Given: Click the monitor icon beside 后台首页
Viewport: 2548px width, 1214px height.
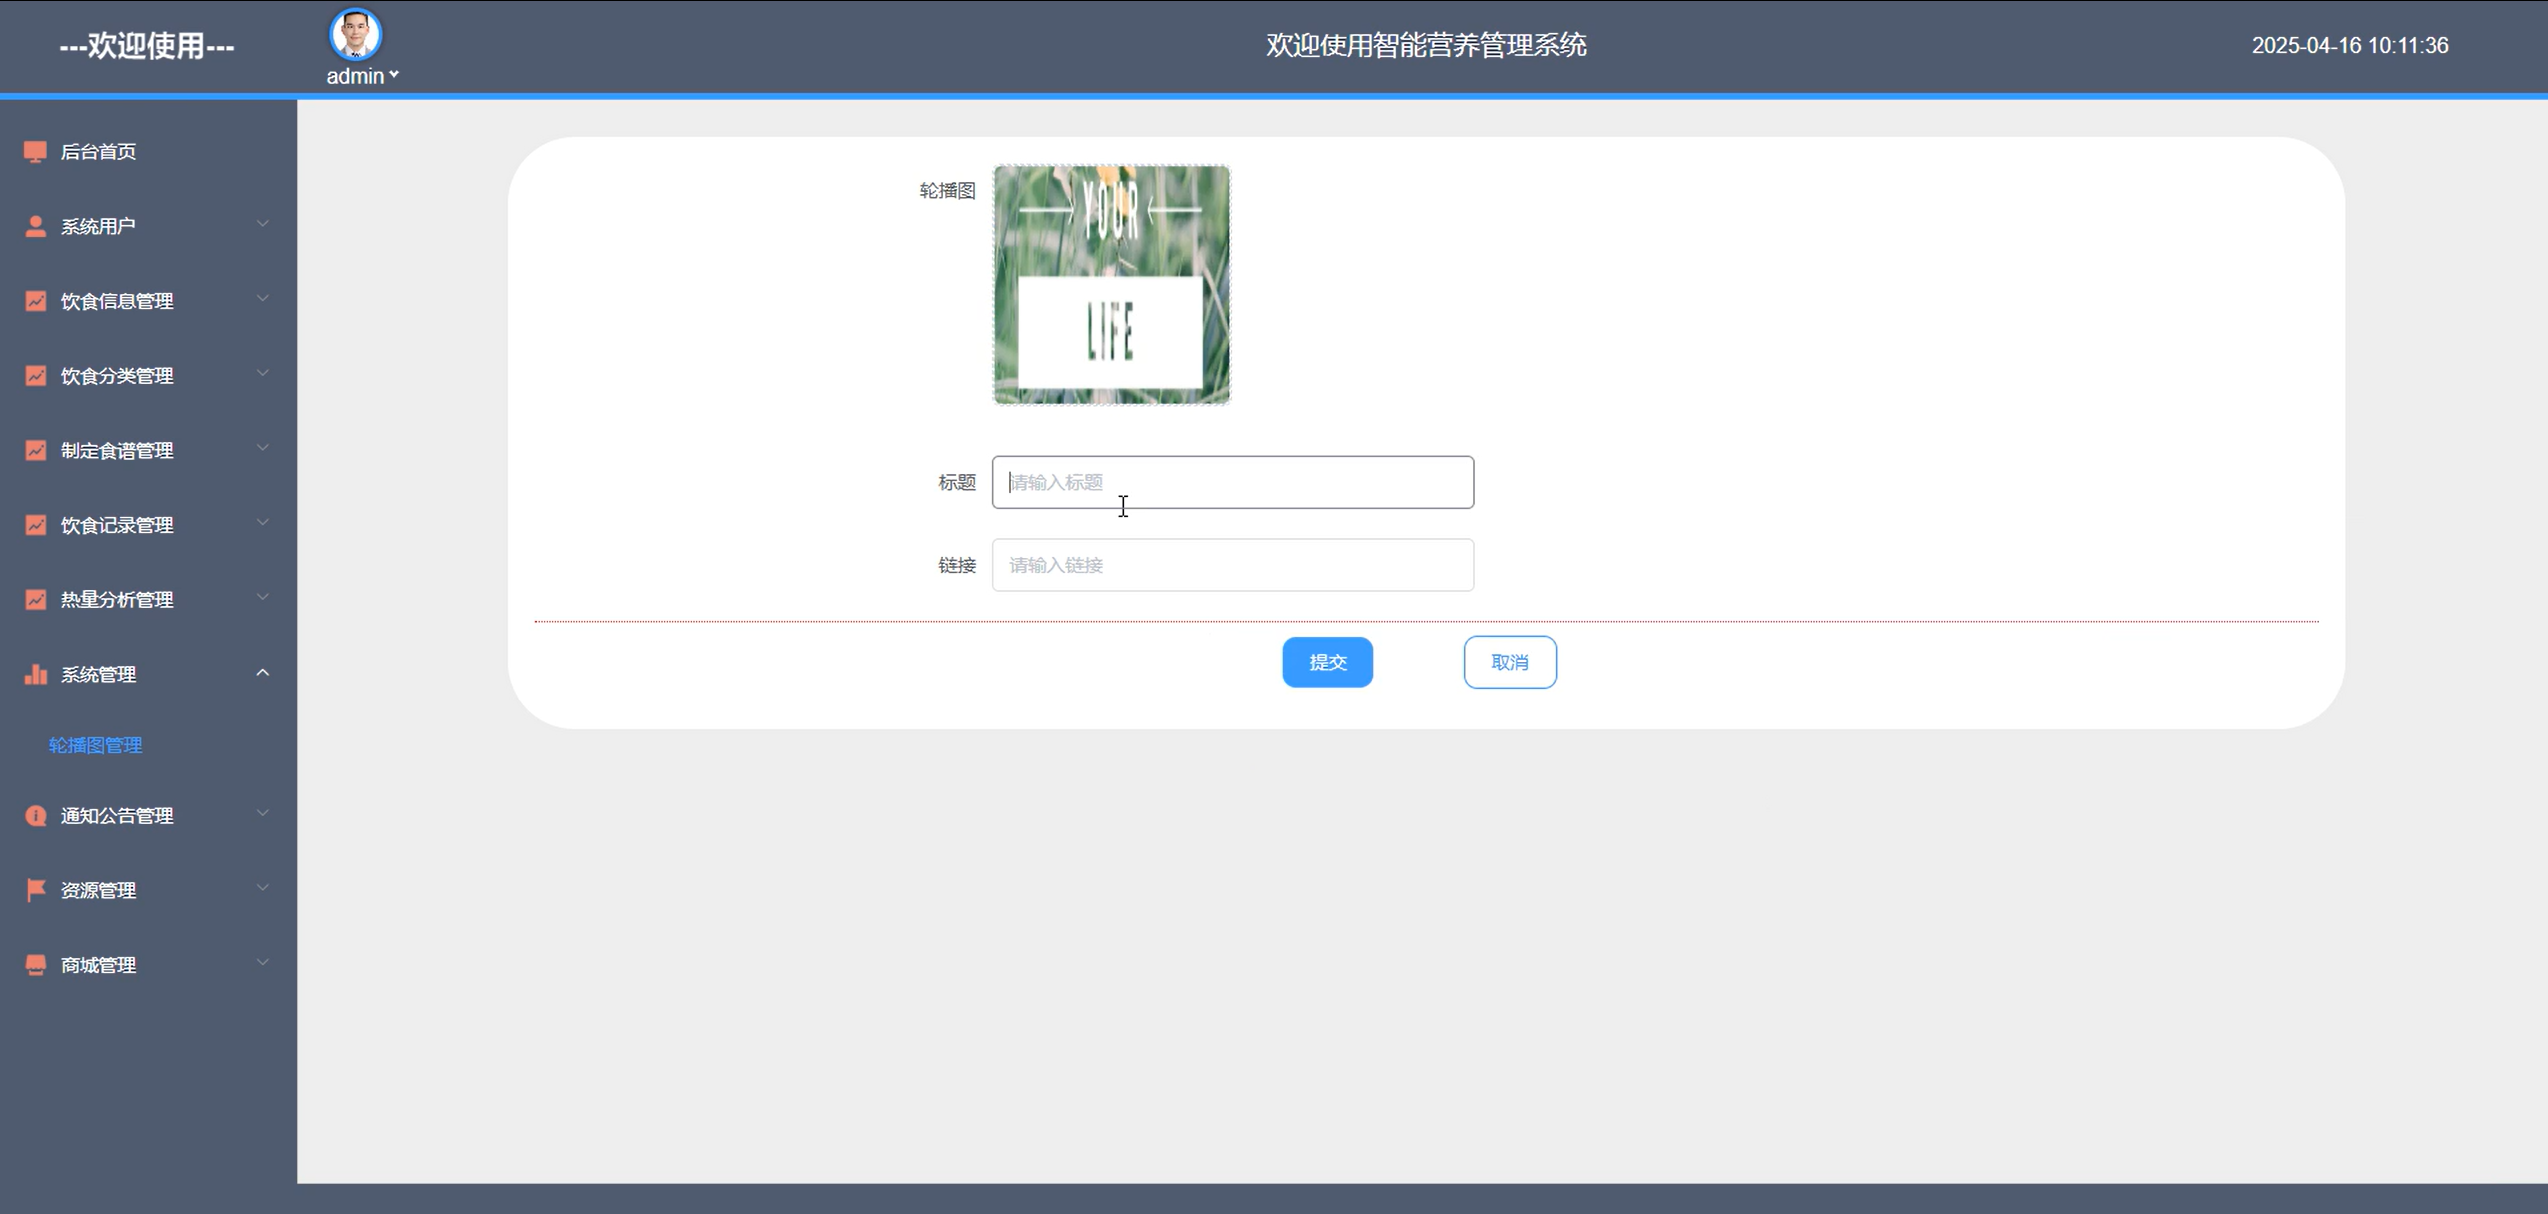Looking at the screenshot, I should (x=35, y=152).
